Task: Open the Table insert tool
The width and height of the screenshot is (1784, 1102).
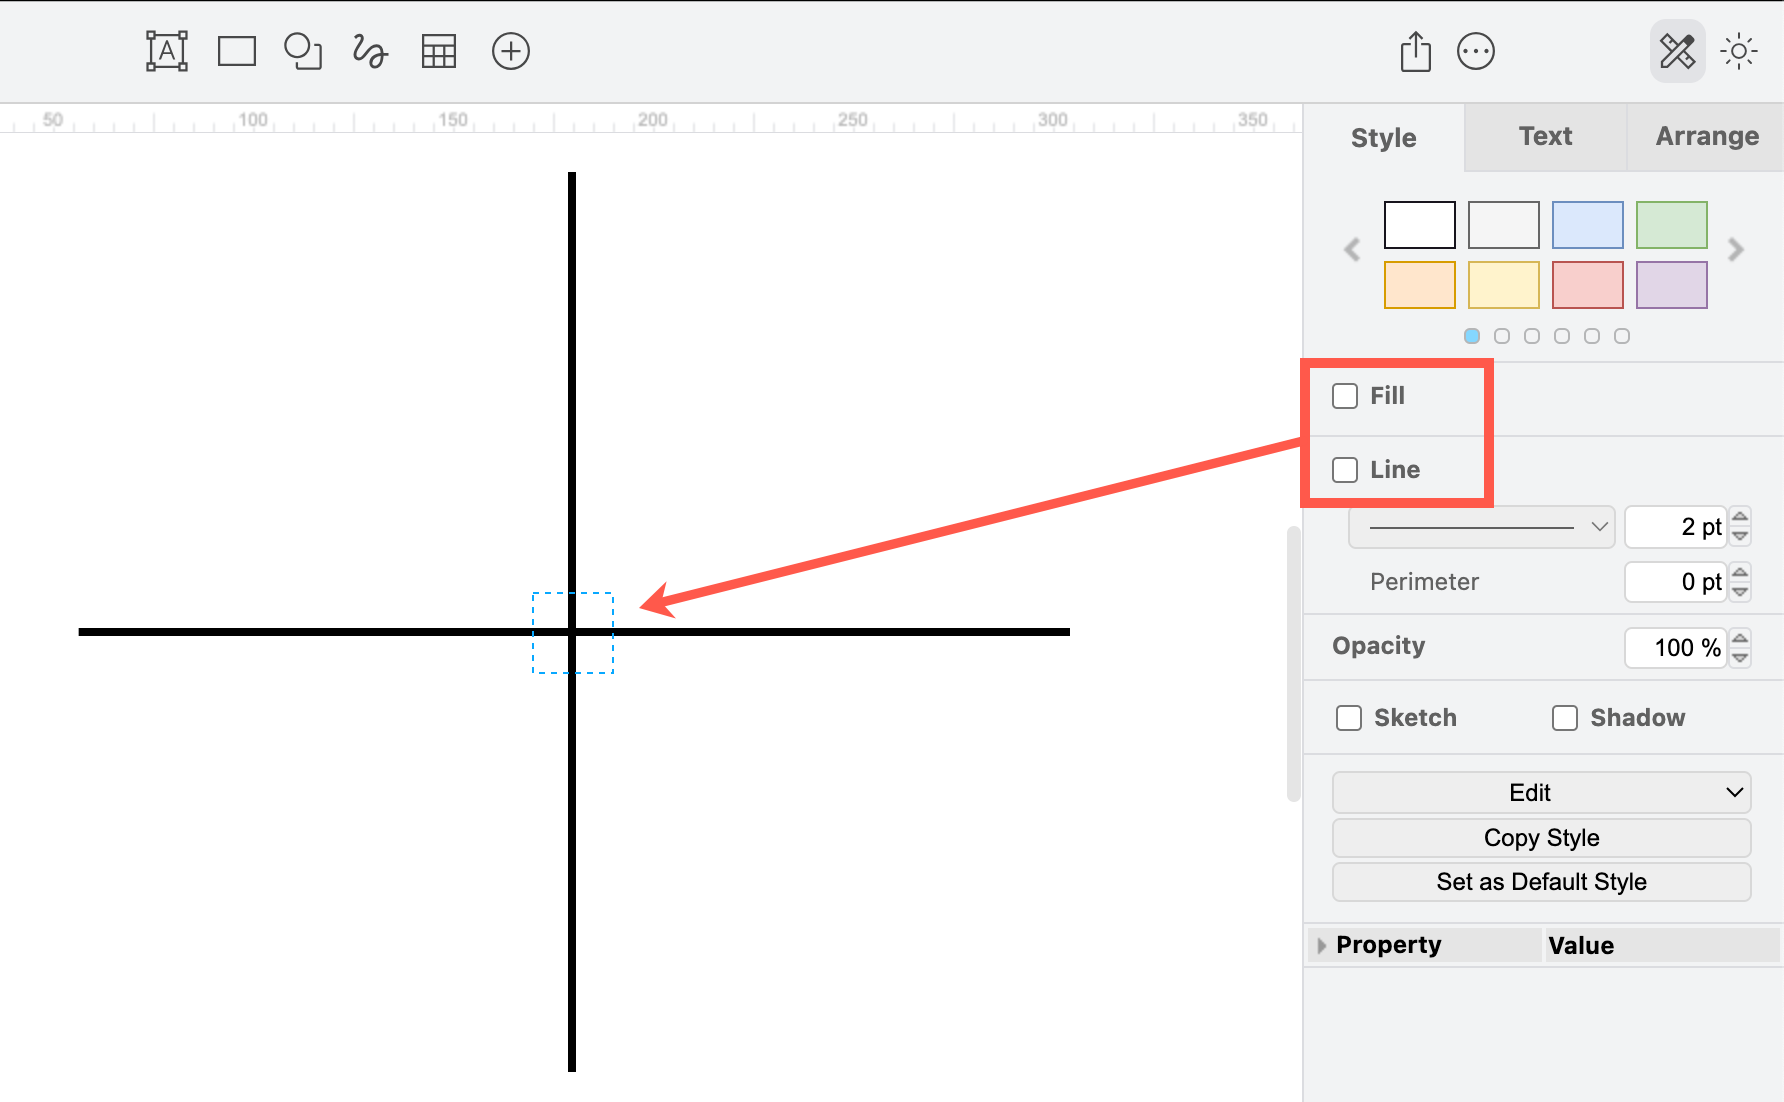Action: 438,50
